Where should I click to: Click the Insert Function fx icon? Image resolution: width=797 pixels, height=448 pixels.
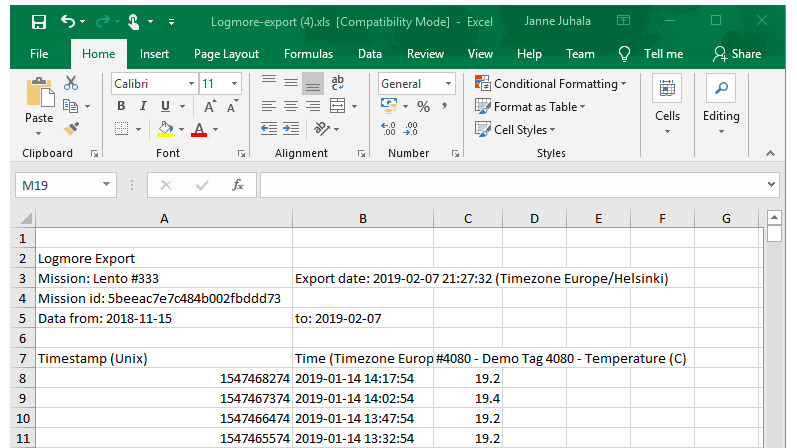point(238,185)
